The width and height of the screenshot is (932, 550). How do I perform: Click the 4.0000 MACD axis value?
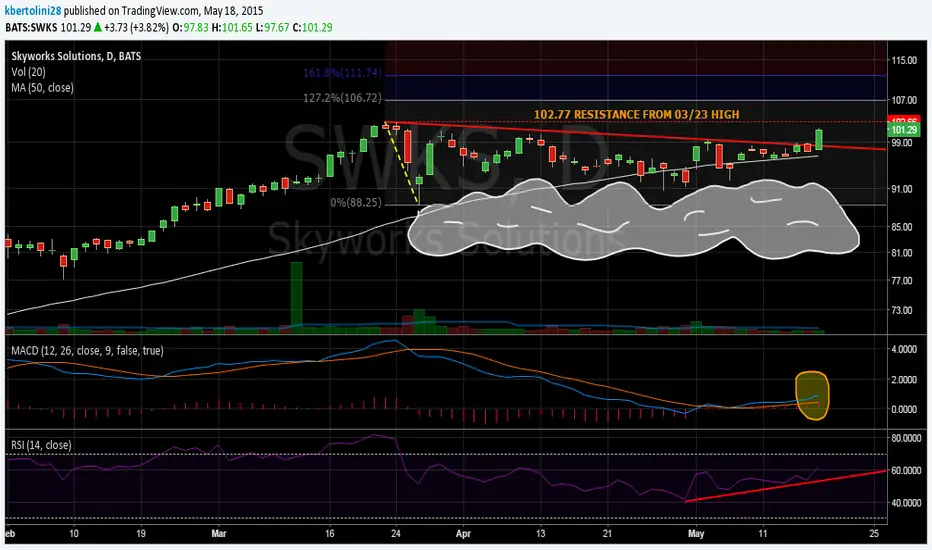pyautogui.click(x=903, y=349)
